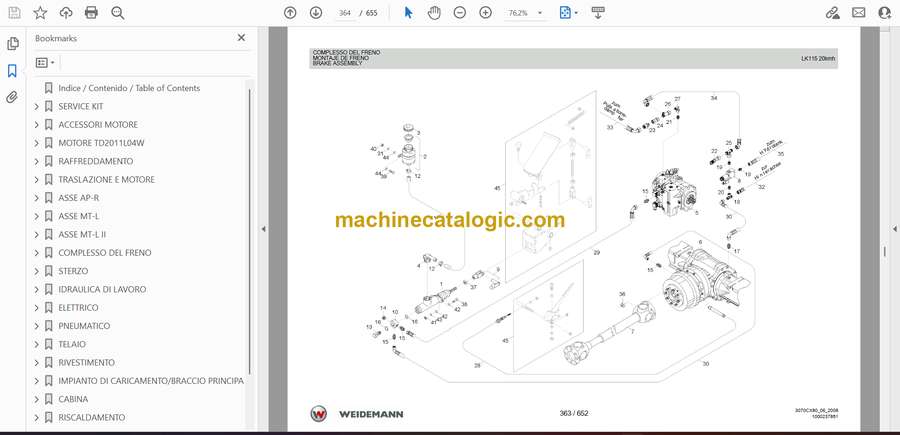Viewport: 900px width, 435px height.
Task: Select the arrow Selection tool
Action: 408,13
